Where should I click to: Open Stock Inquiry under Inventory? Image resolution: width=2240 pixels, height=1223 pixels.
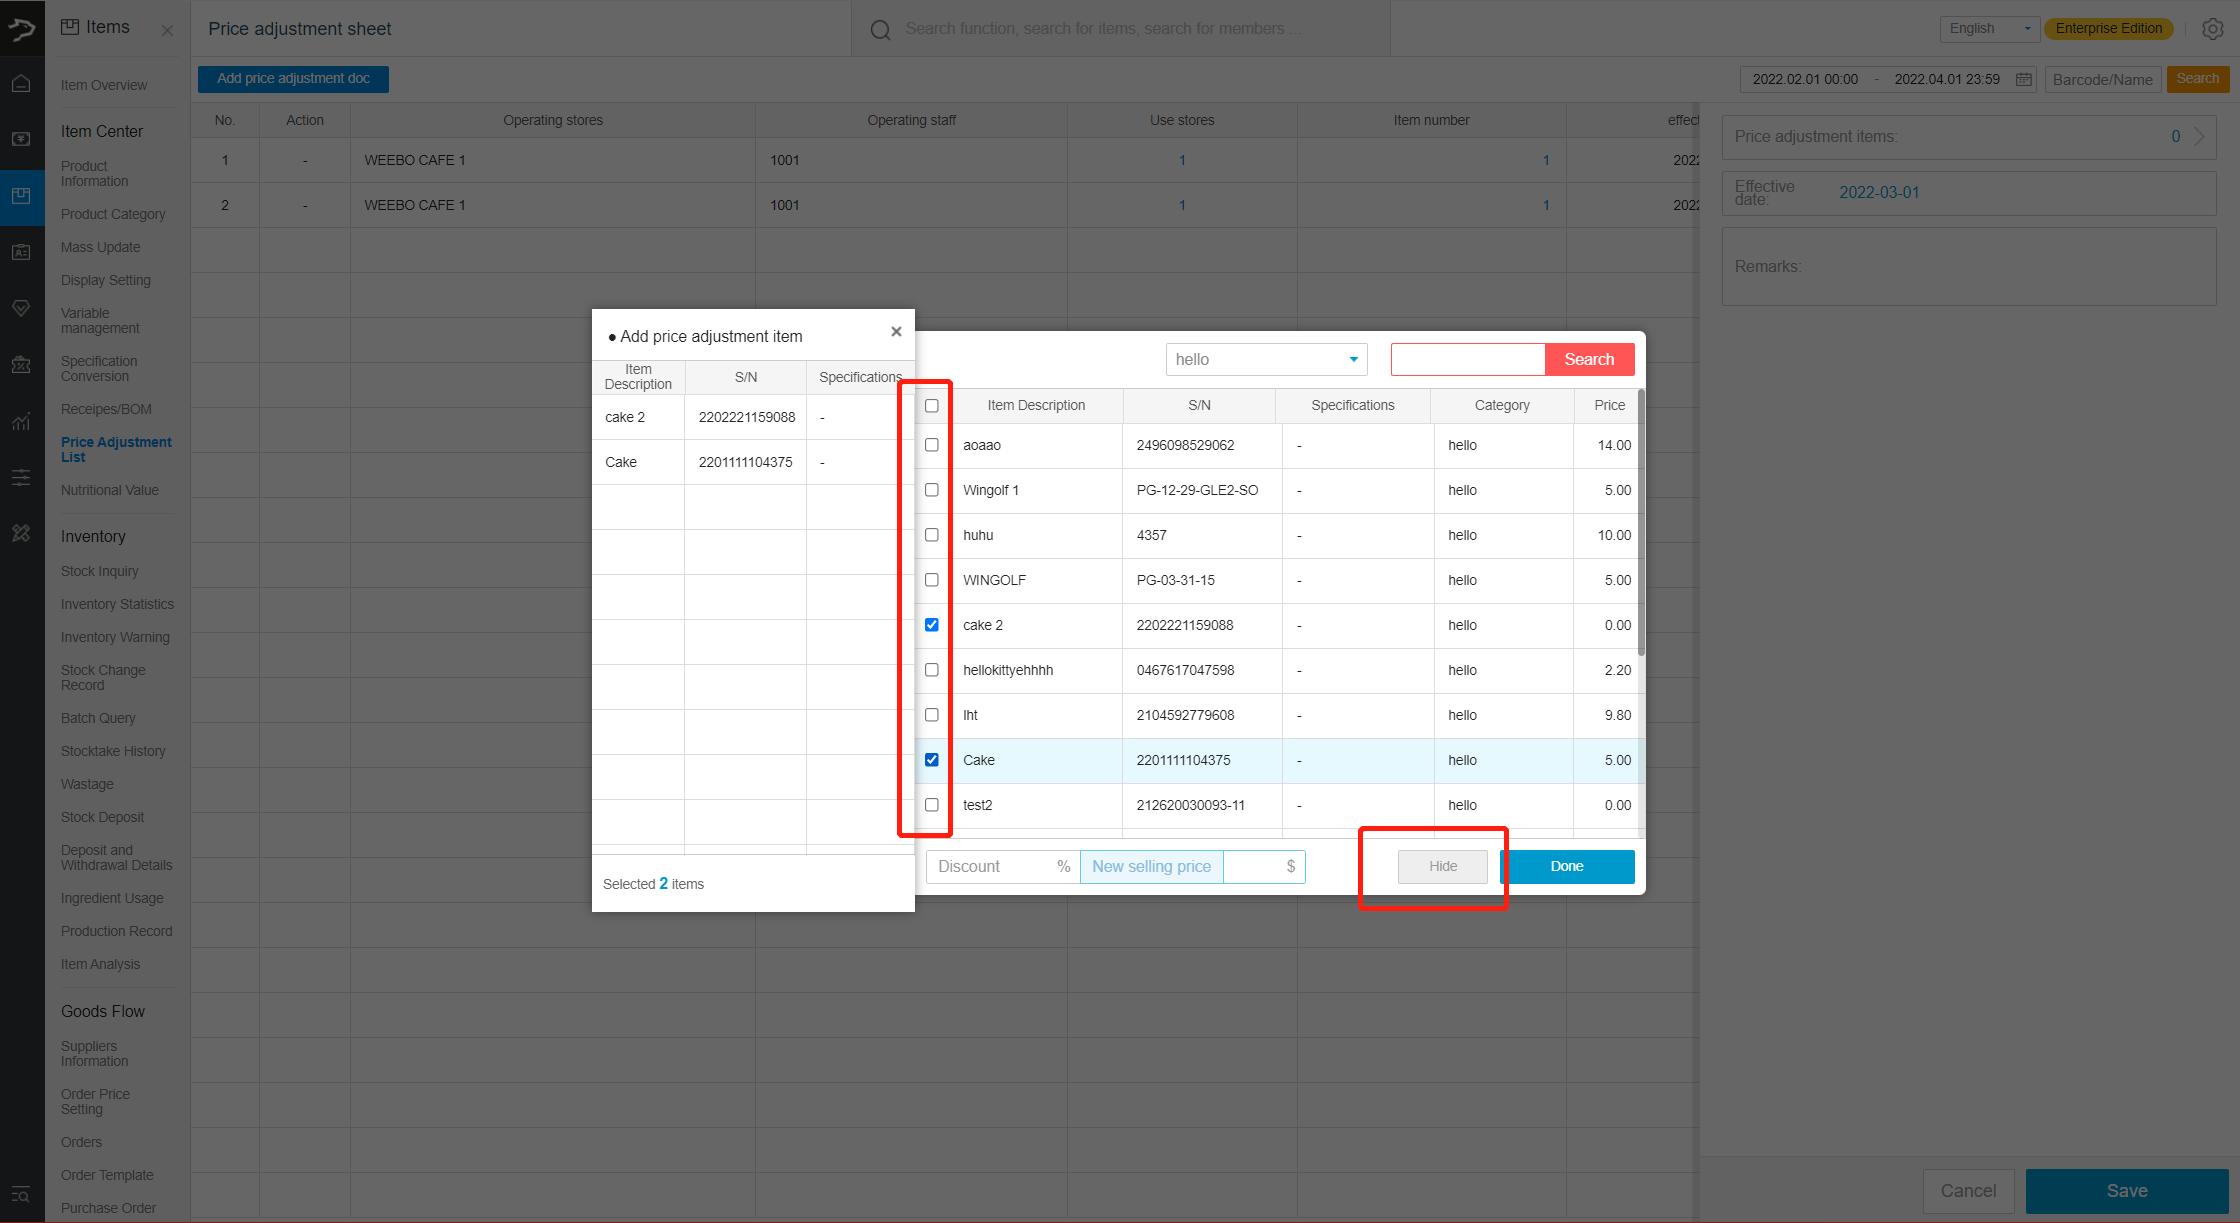point(99,571)
